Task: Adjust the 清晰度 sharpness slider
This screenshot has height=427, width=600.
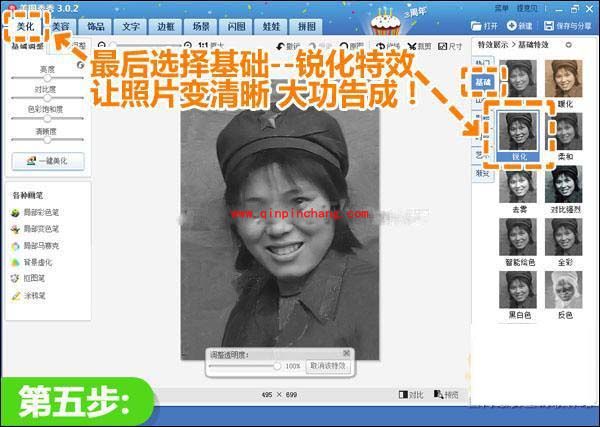Action: [x=47, y=139]
